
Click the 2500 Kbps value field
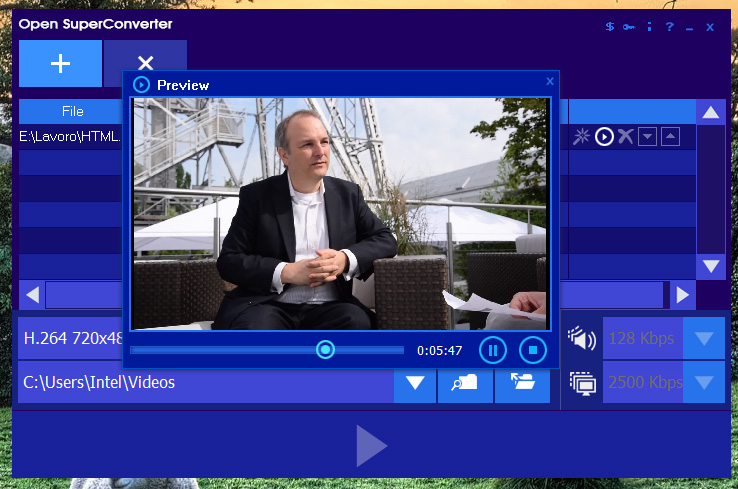[x=642, y=382]
